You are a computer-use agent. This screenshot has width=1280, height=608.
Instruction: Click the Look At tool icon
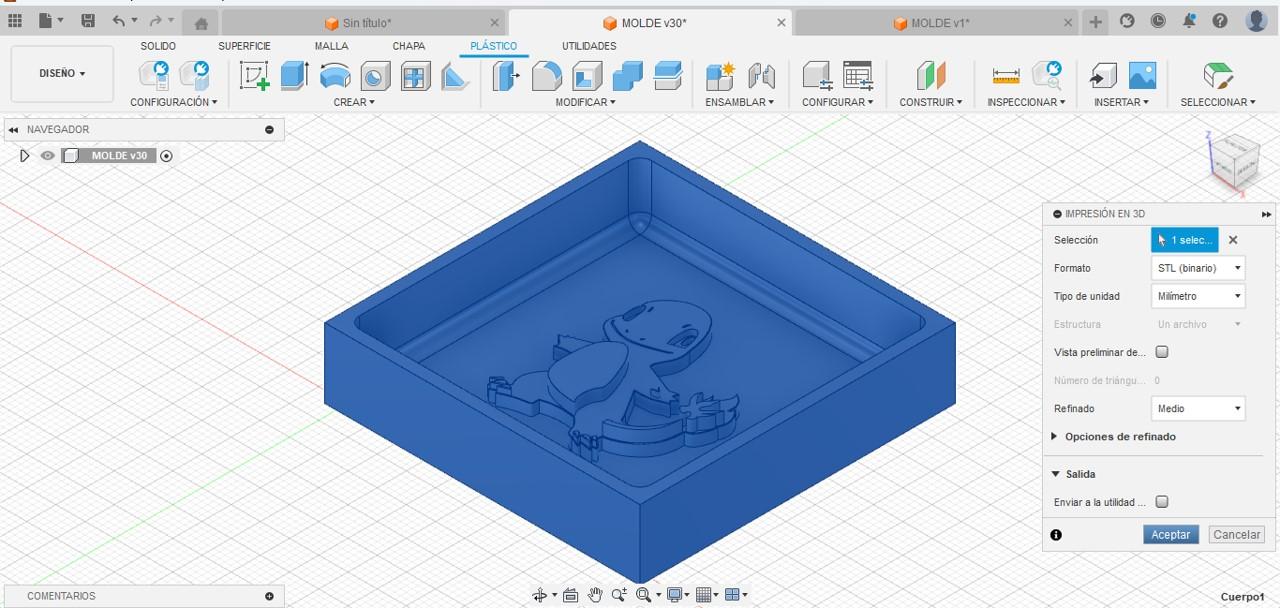tap(570, 595)
